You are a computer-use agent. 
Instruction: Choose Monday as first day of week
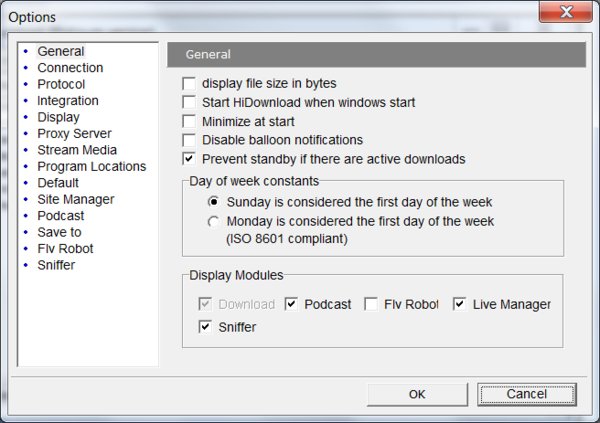pos(214,221)
